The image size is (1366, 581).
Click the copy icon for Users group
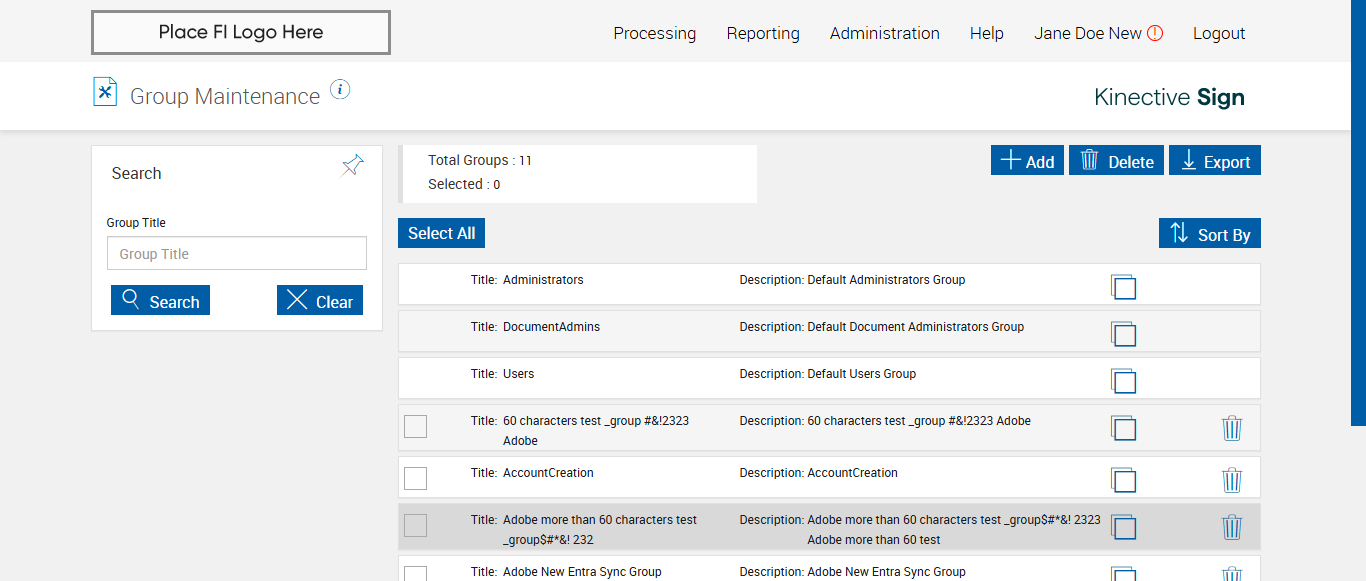click(1124, 381)
